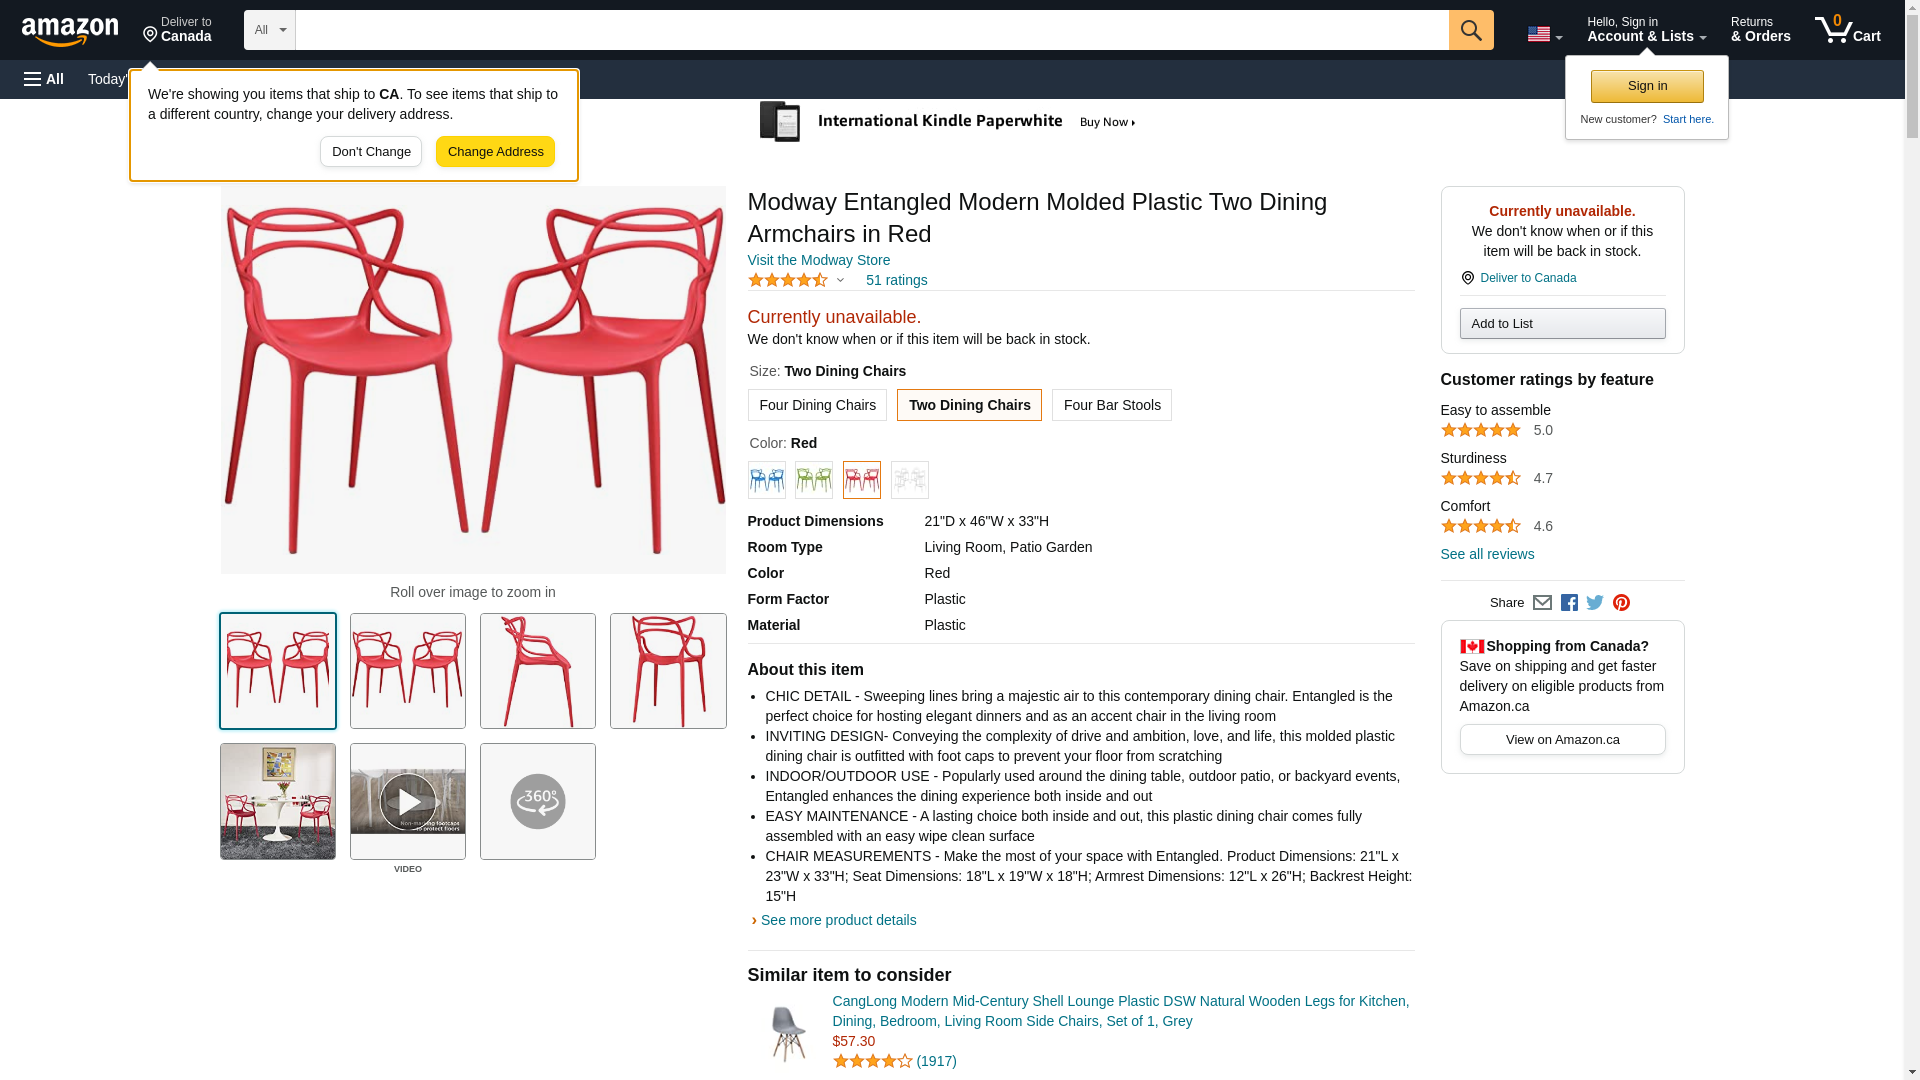Viewport: 1920px width, 1080px height.
Task: Click into the Amazon search field
Action: pos(871,30)
